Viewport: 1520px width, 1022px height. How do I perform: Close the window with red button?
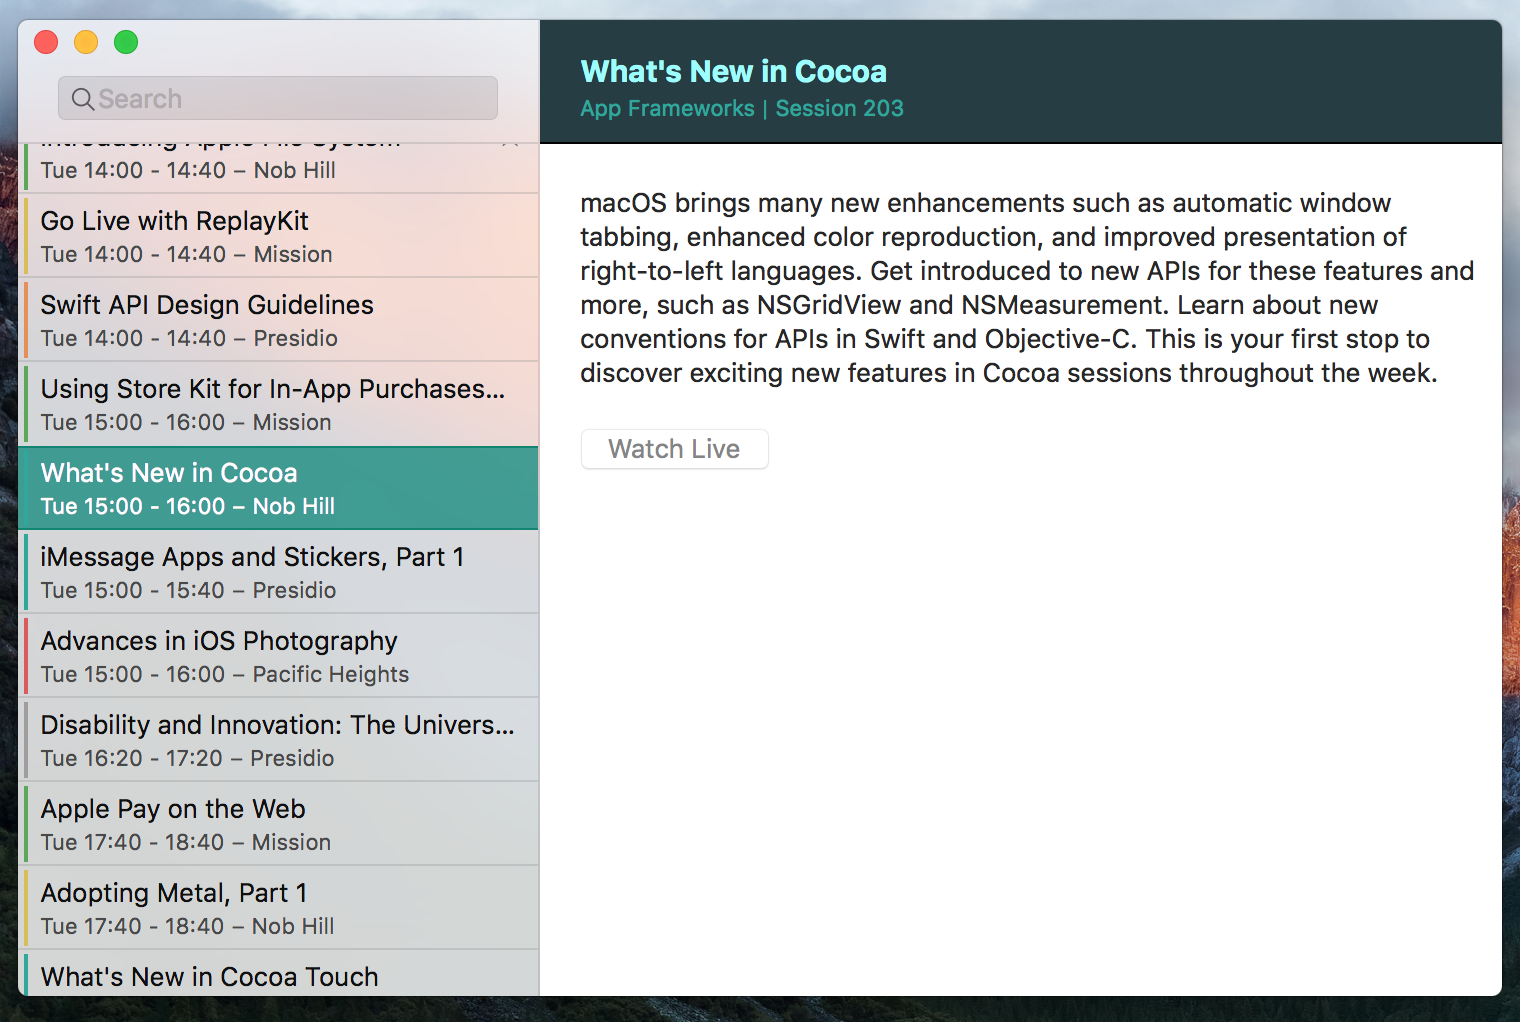[46, 42]
